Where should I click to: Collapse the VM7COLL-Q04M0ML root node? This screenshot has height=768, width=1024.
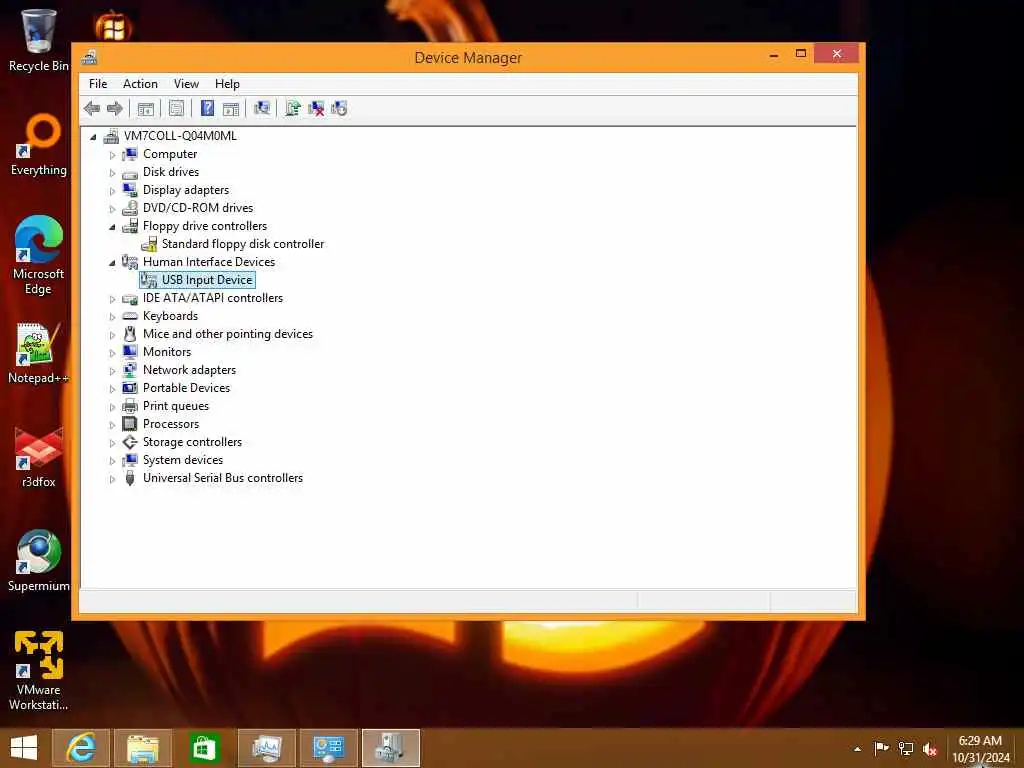[93, 136]
